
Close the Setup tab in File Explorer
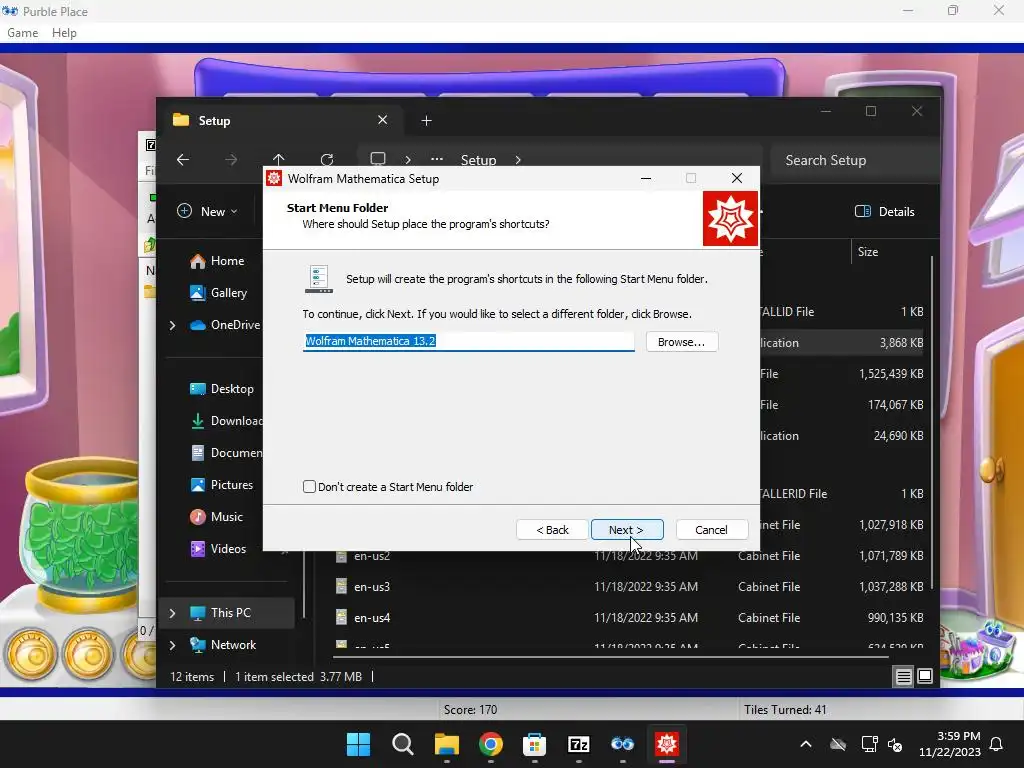383,120
